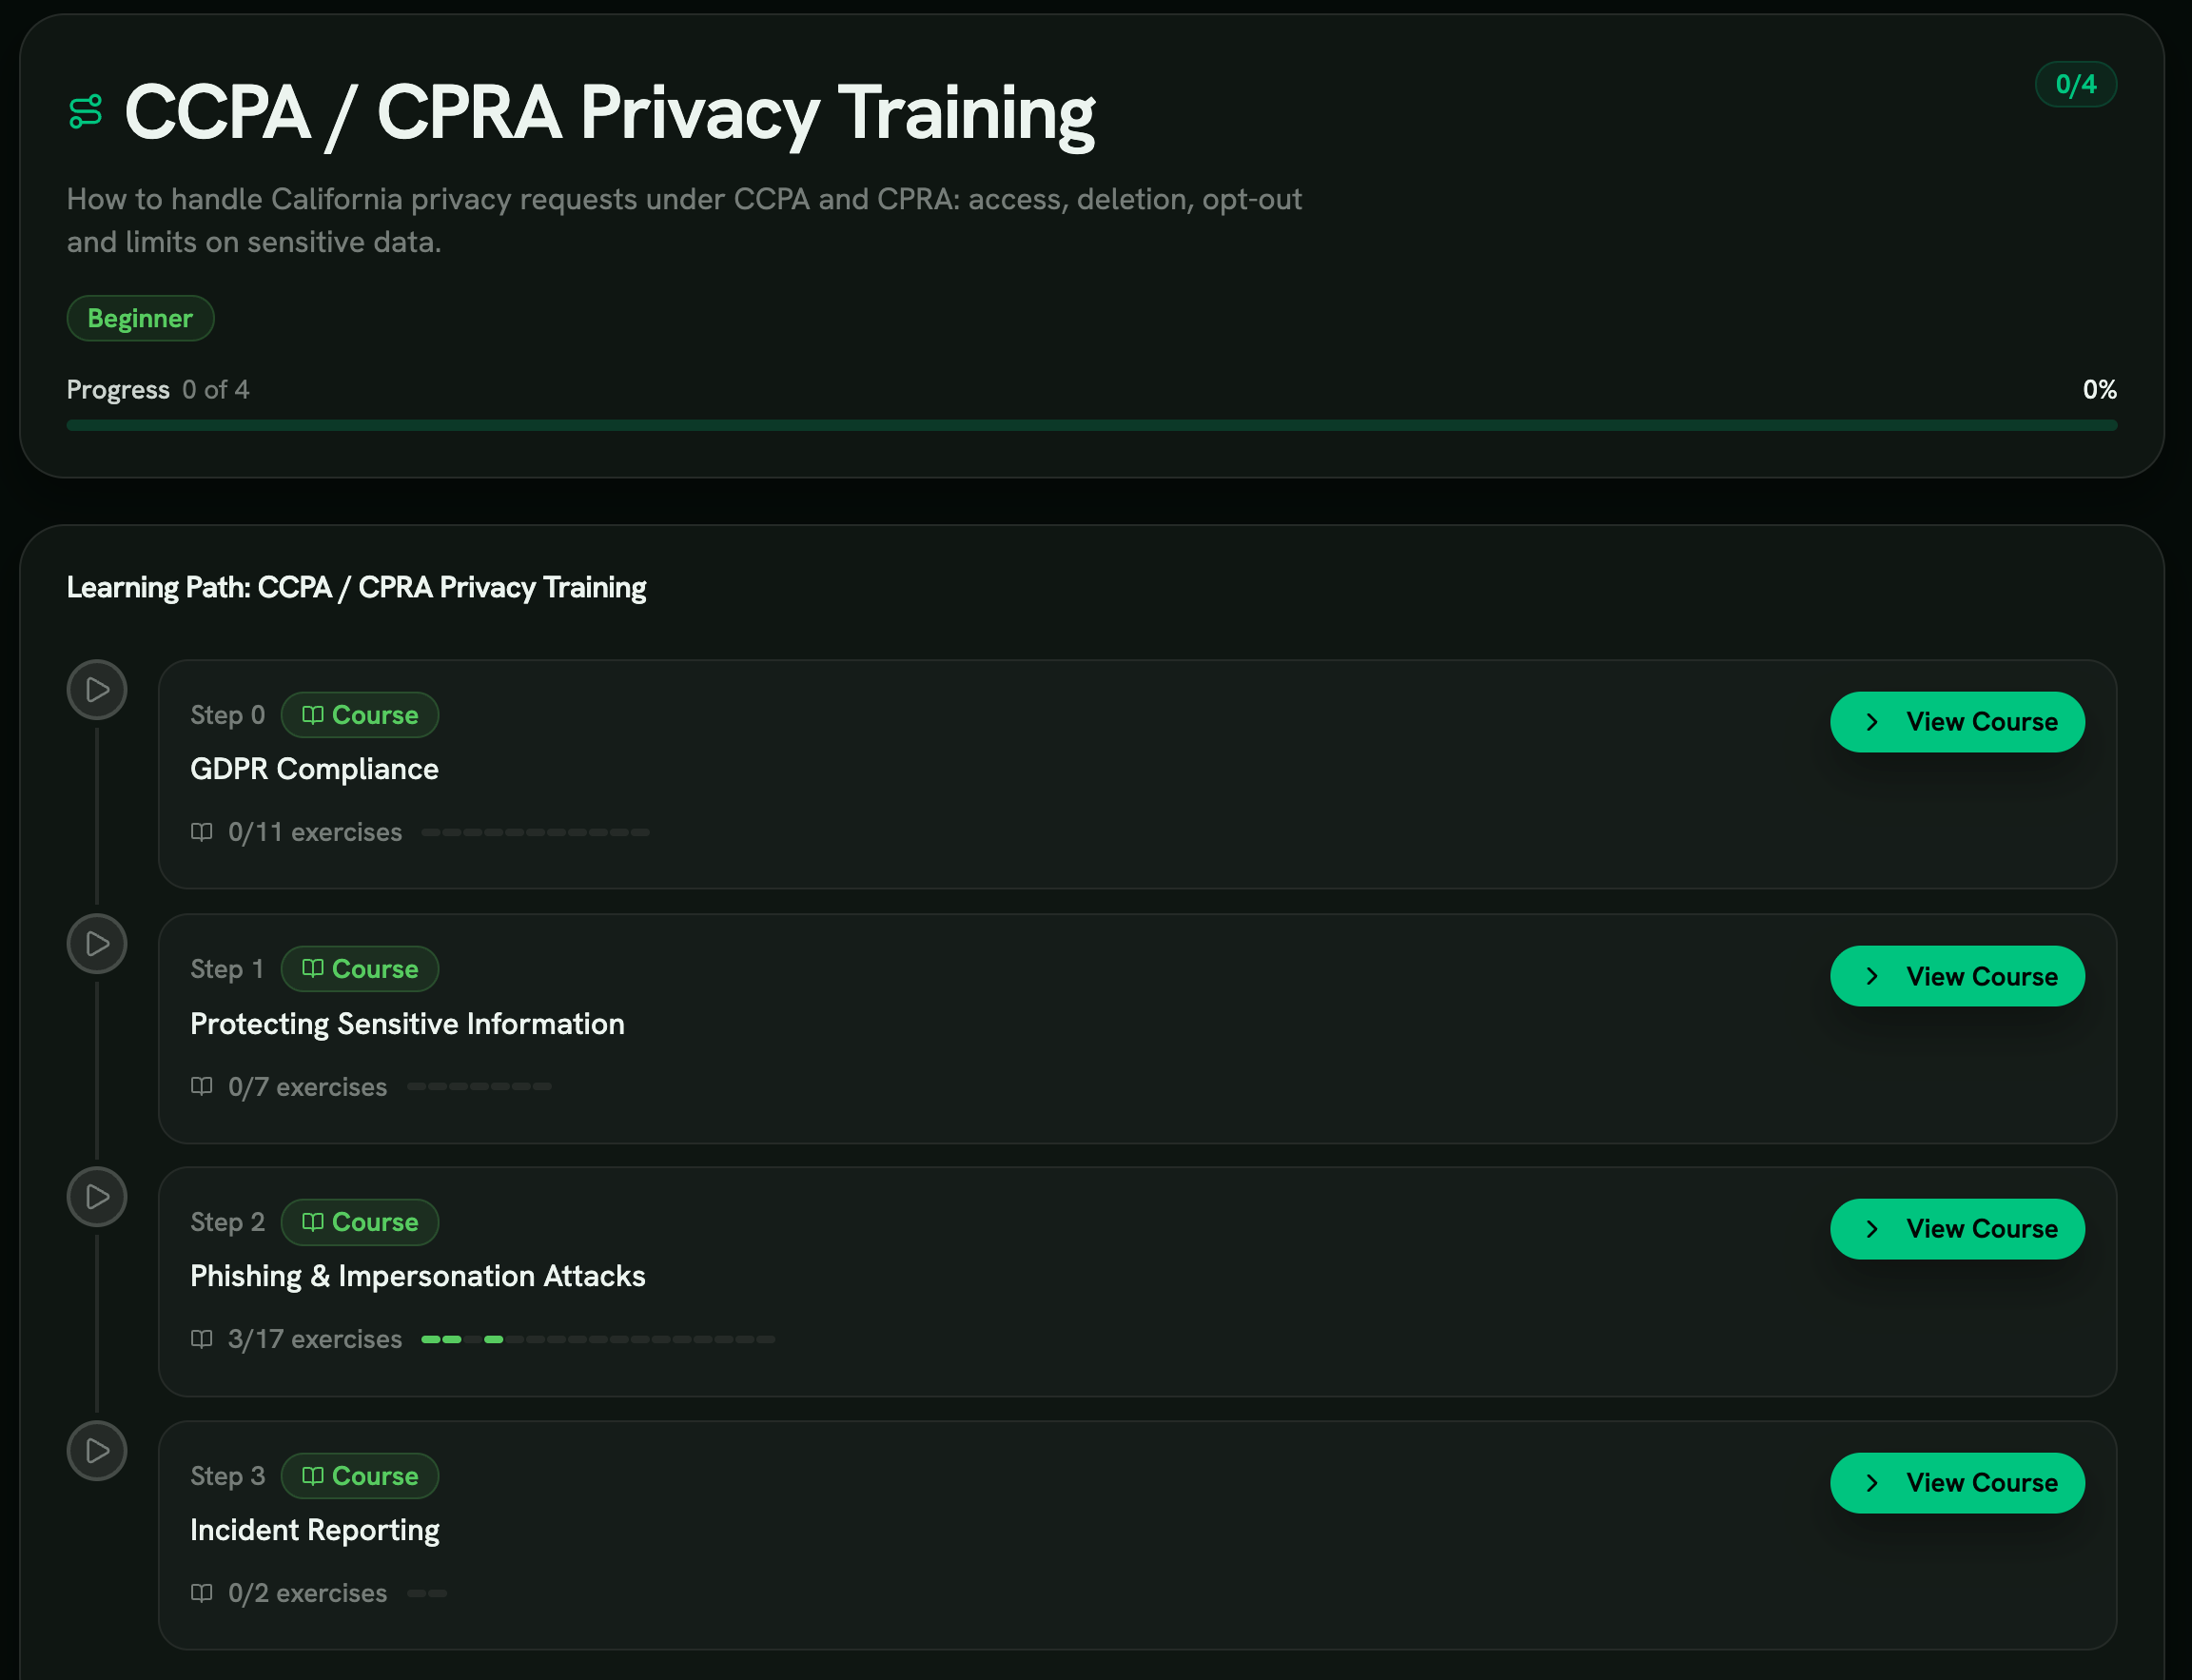Open View Course for GDPR Compliance
The image size is (2192, 1680).
click(1957, 722)
